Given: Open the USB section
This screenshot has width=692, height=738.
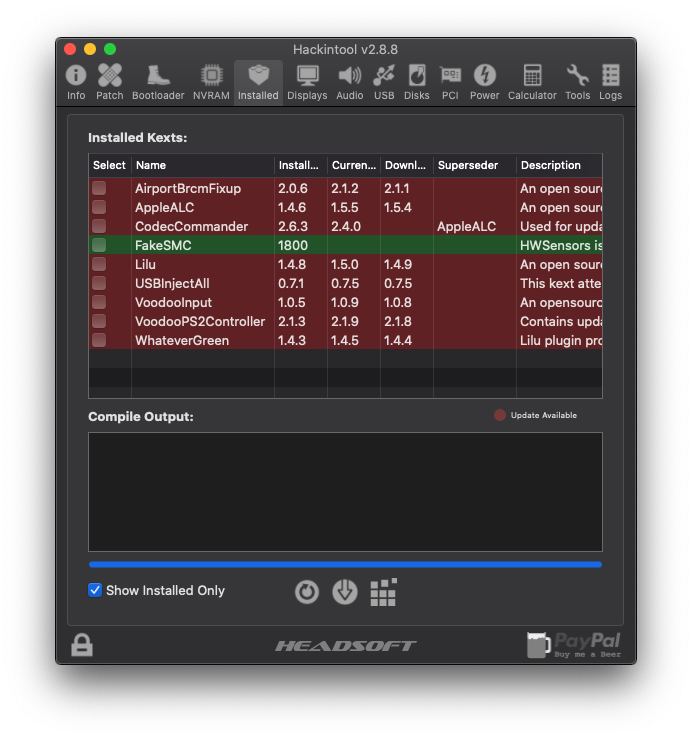Looking at the screenshot, I should (384, 82).
